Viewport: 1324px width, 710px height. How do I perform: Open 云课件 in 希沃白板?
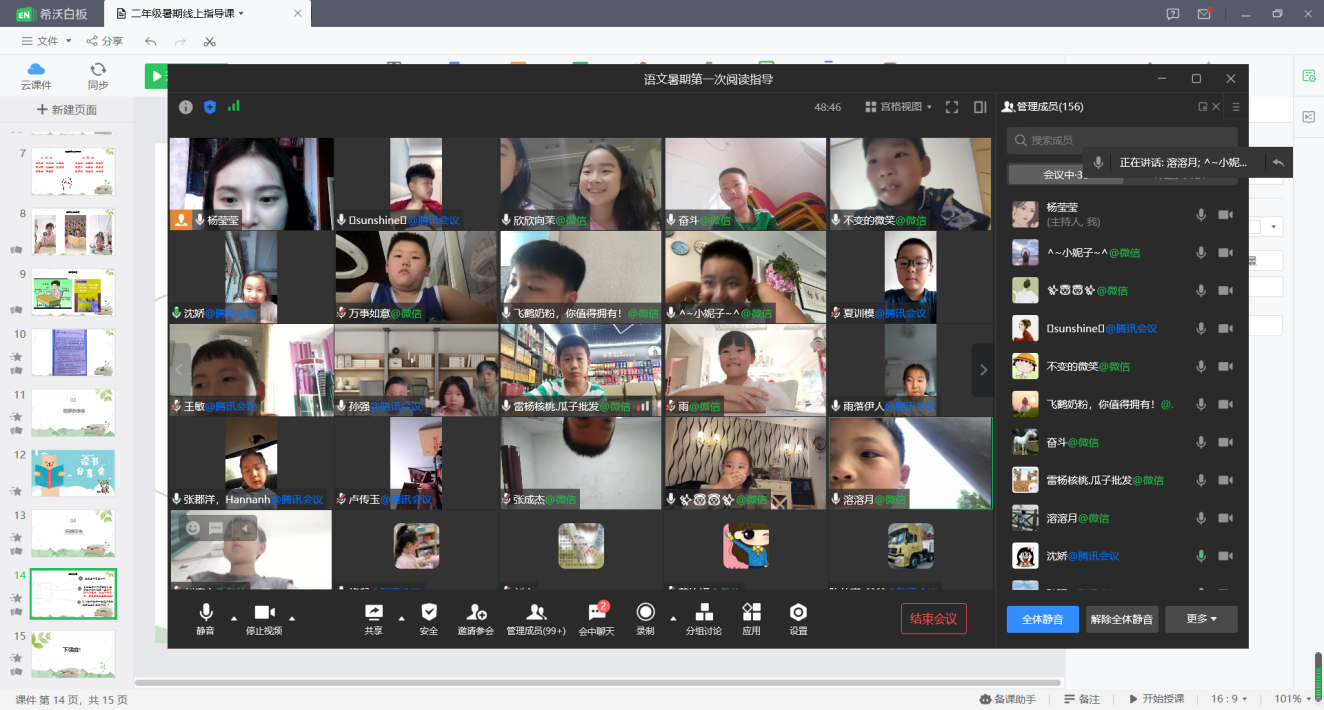(x=36, y=76)
